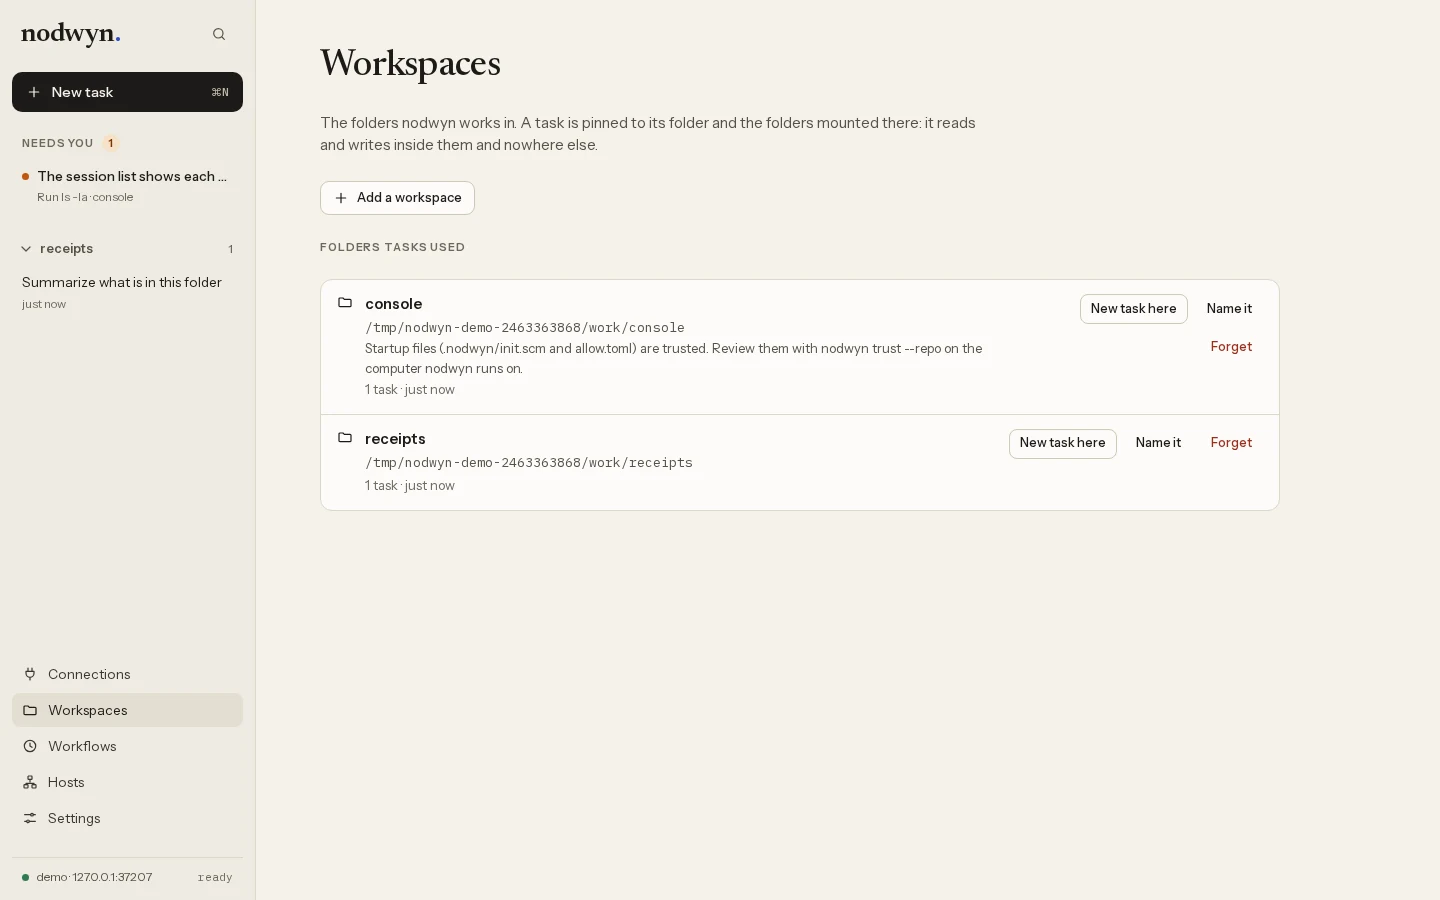The height and width of the screenshot is (900, 1440).
Task: Open search with the magnifier icon
Action: [x=219, y=34]
